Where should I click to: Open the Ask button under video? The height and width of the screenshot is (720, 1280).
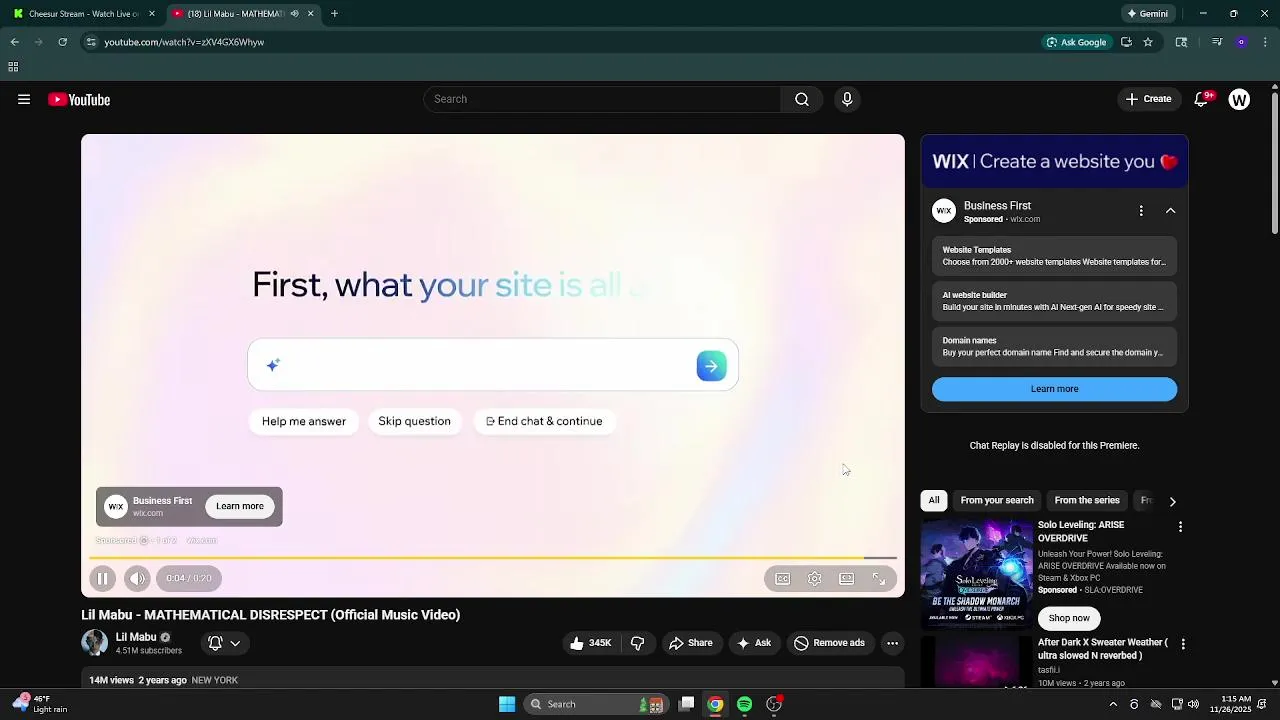pos(754,643)
